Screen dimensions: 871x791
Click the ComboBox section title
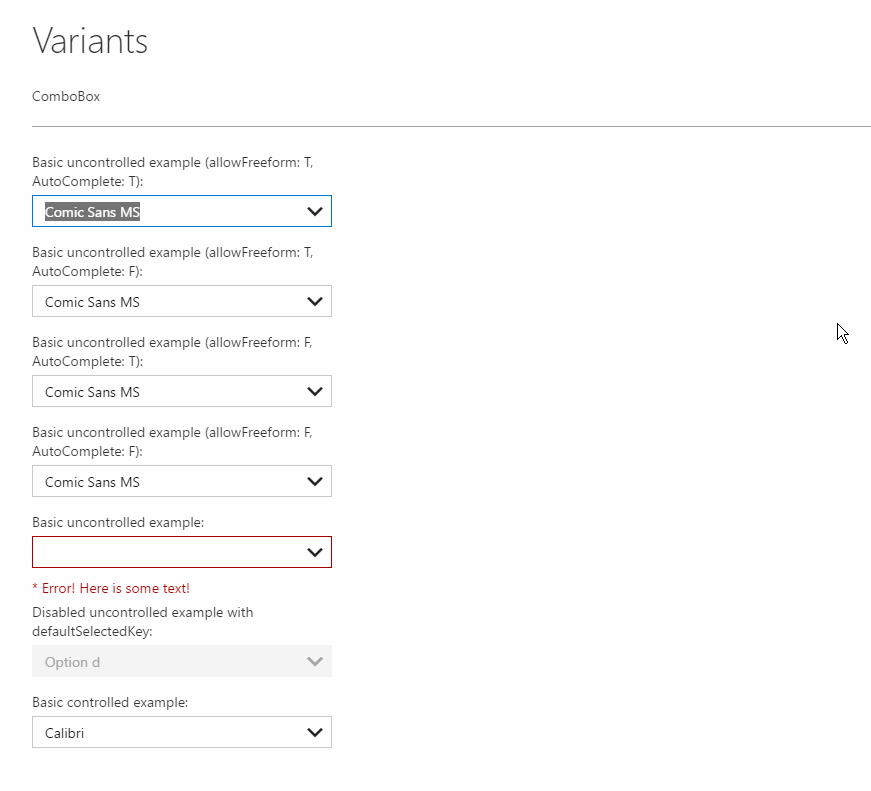[66, 97]
